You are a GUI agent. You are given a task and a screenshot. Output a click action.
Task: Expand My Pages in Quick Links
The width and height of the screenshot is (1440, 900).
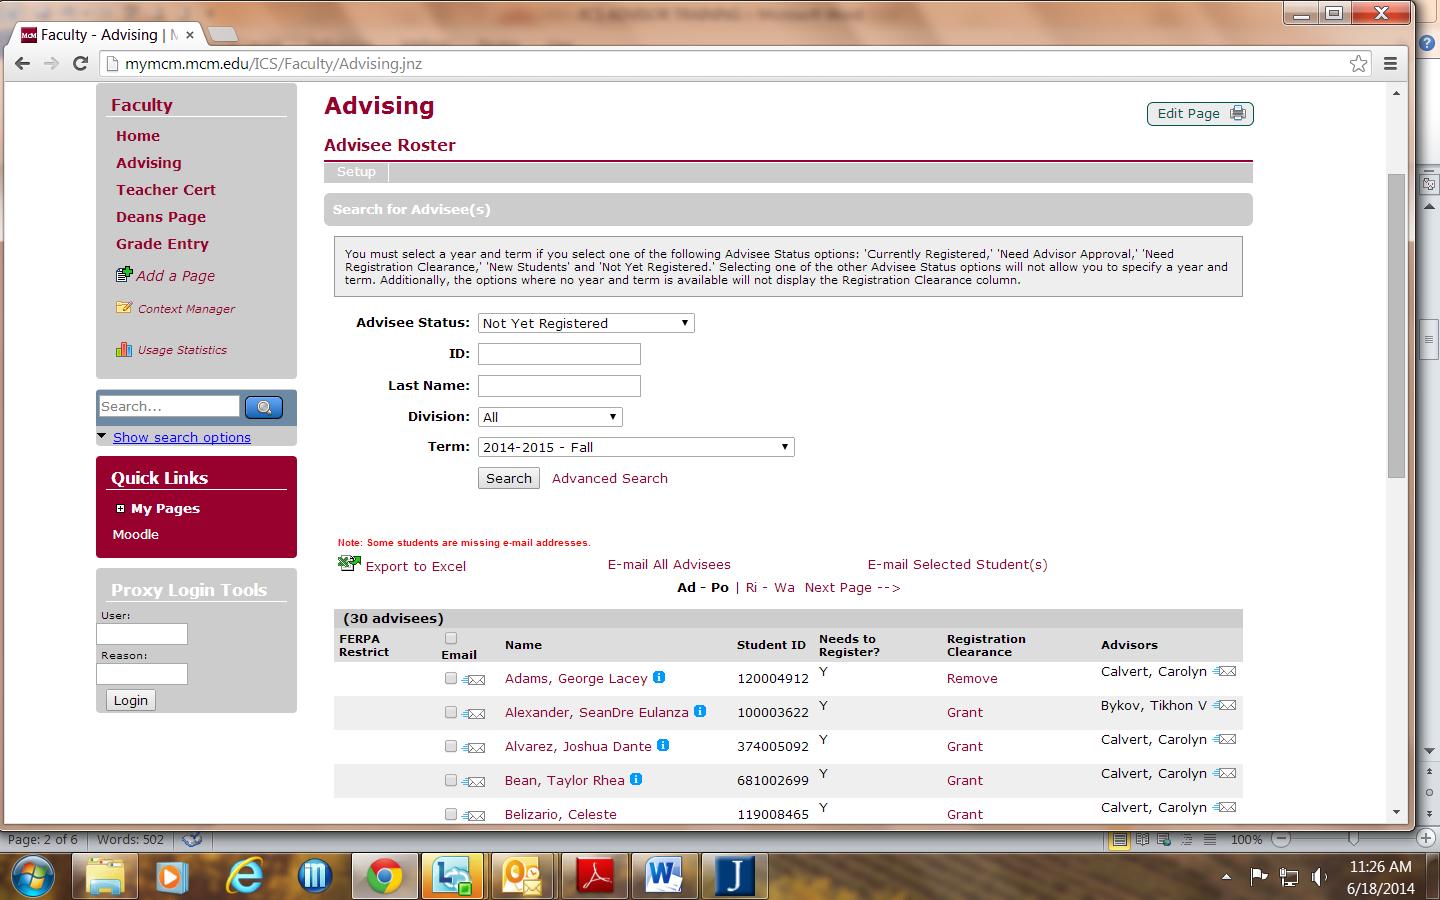point(120,508)
